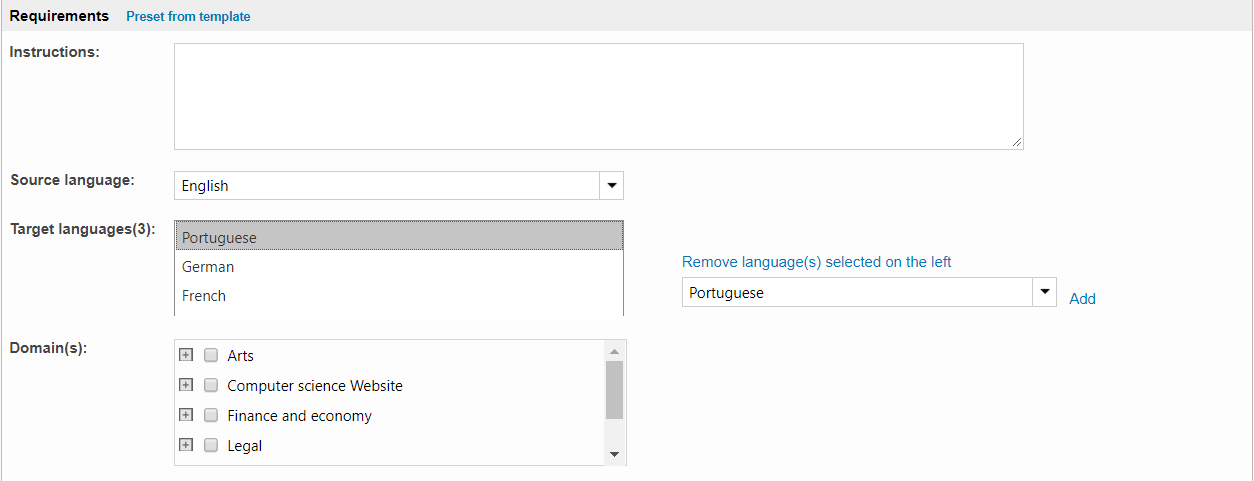The width and height of the screenshot is (1254, 481).
Task: Expand the Finance and economy node
Action: coord(185,415)
